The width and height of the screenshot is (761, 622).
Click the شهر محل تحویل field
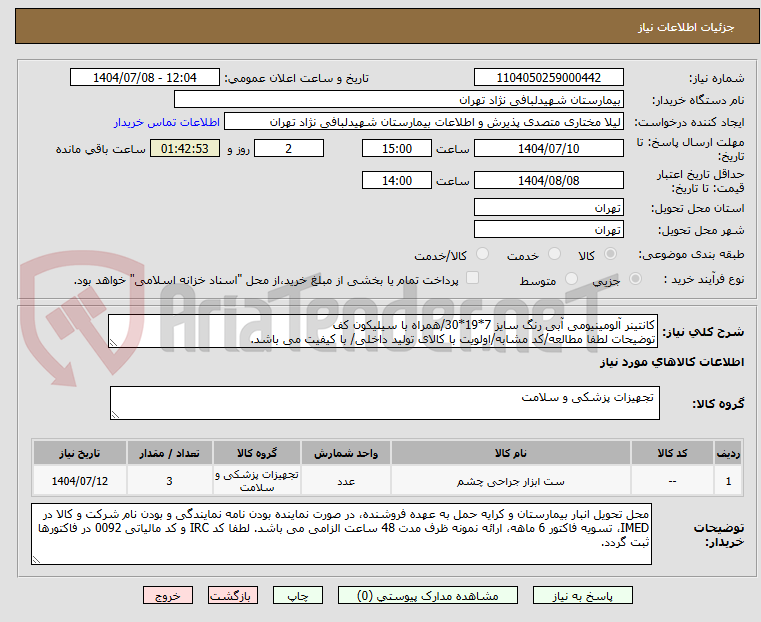click(548, 229)
